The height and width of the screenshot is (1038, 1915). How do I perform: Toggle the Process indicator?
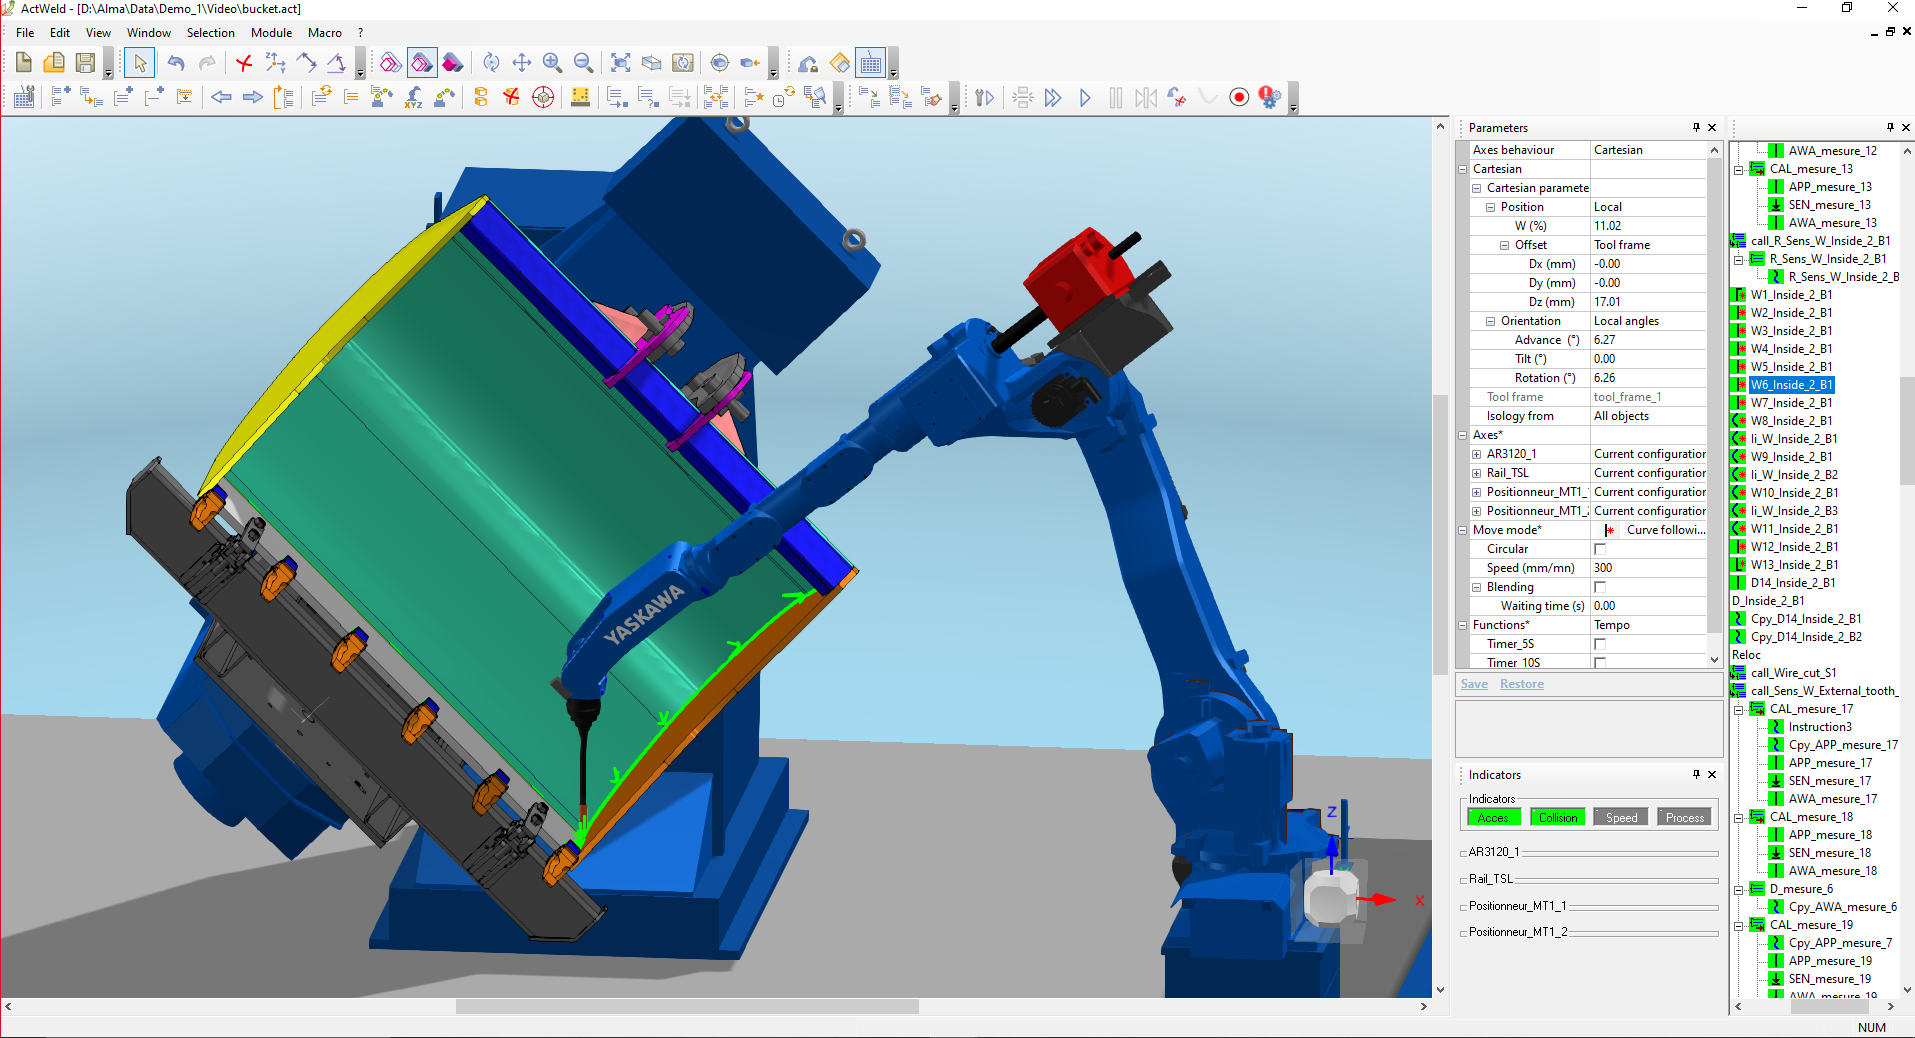1685,817
